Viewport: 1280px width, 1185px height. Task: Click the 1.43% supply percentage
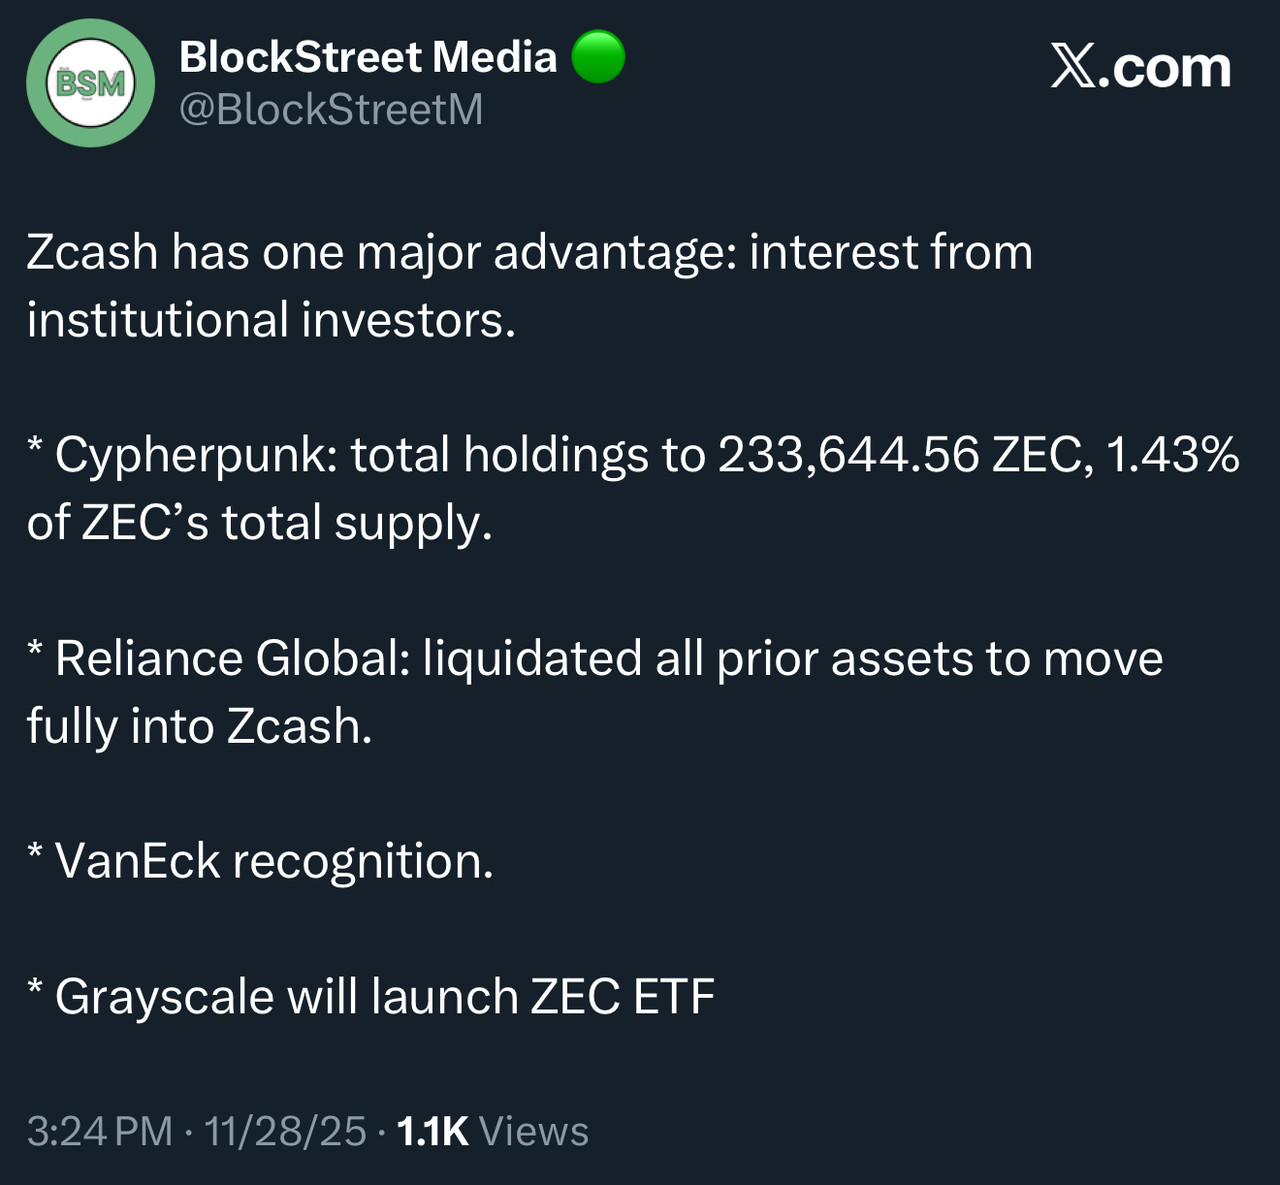[x=1173, y=455]
